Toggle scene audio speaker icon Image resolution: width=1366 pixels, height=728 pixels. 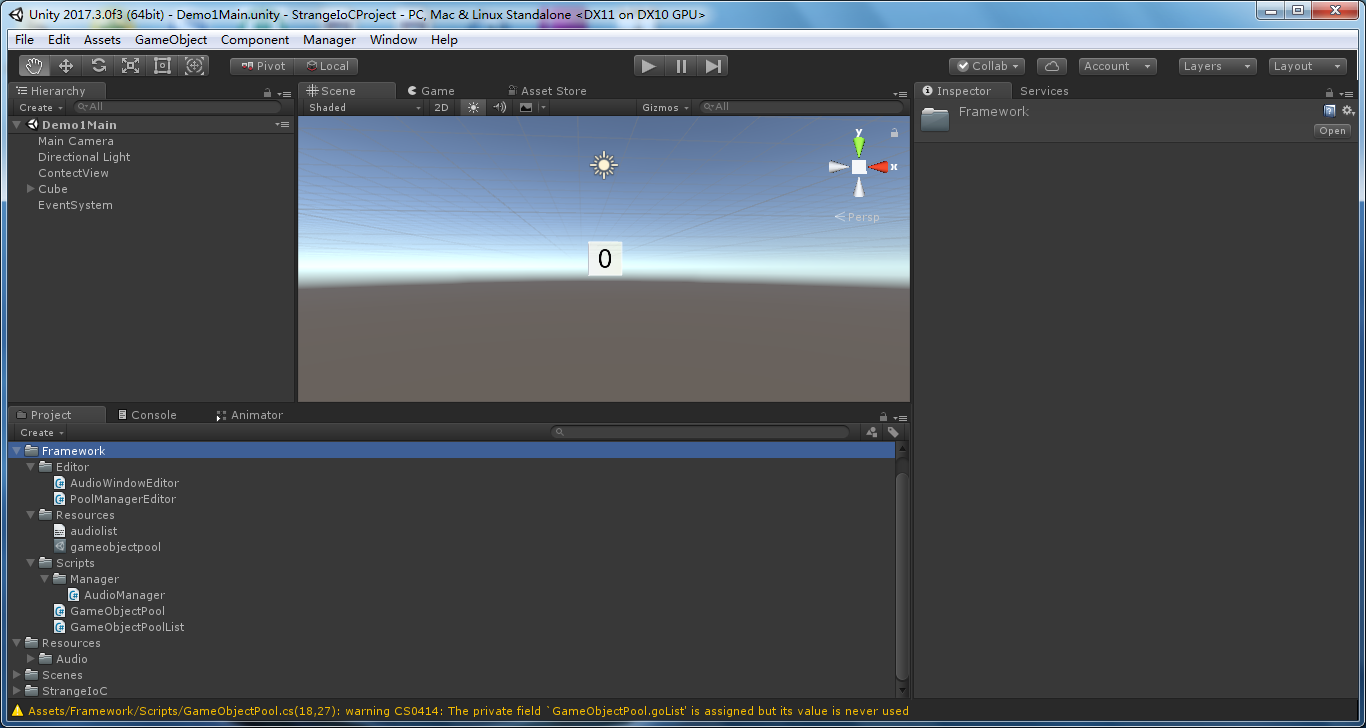click(500, 107)
